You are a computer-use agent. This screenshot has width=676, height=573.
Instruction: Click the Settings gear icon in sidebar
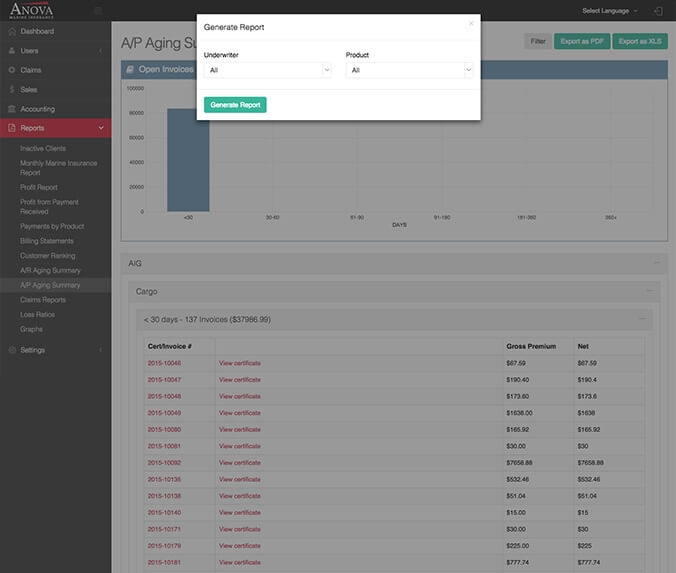[x=11, y=350]
